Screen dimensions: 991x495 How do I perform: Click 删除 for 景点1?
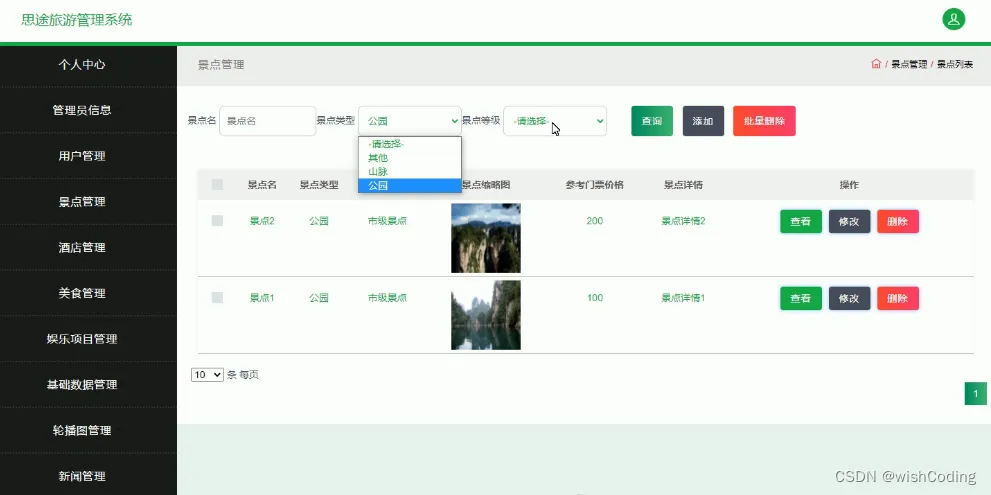click(897, 298)
